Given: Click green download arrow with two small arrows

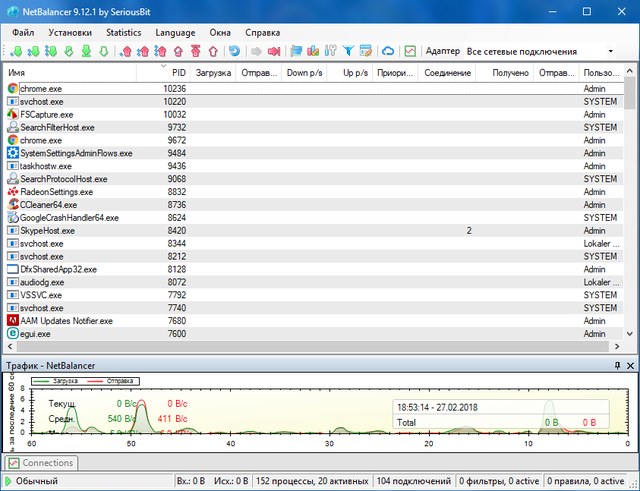Looking at the screenshot, I should point(33,51).
